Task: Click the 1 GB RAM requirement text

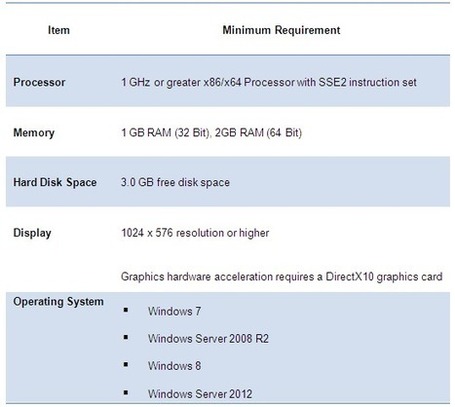Action: point(211,133)
